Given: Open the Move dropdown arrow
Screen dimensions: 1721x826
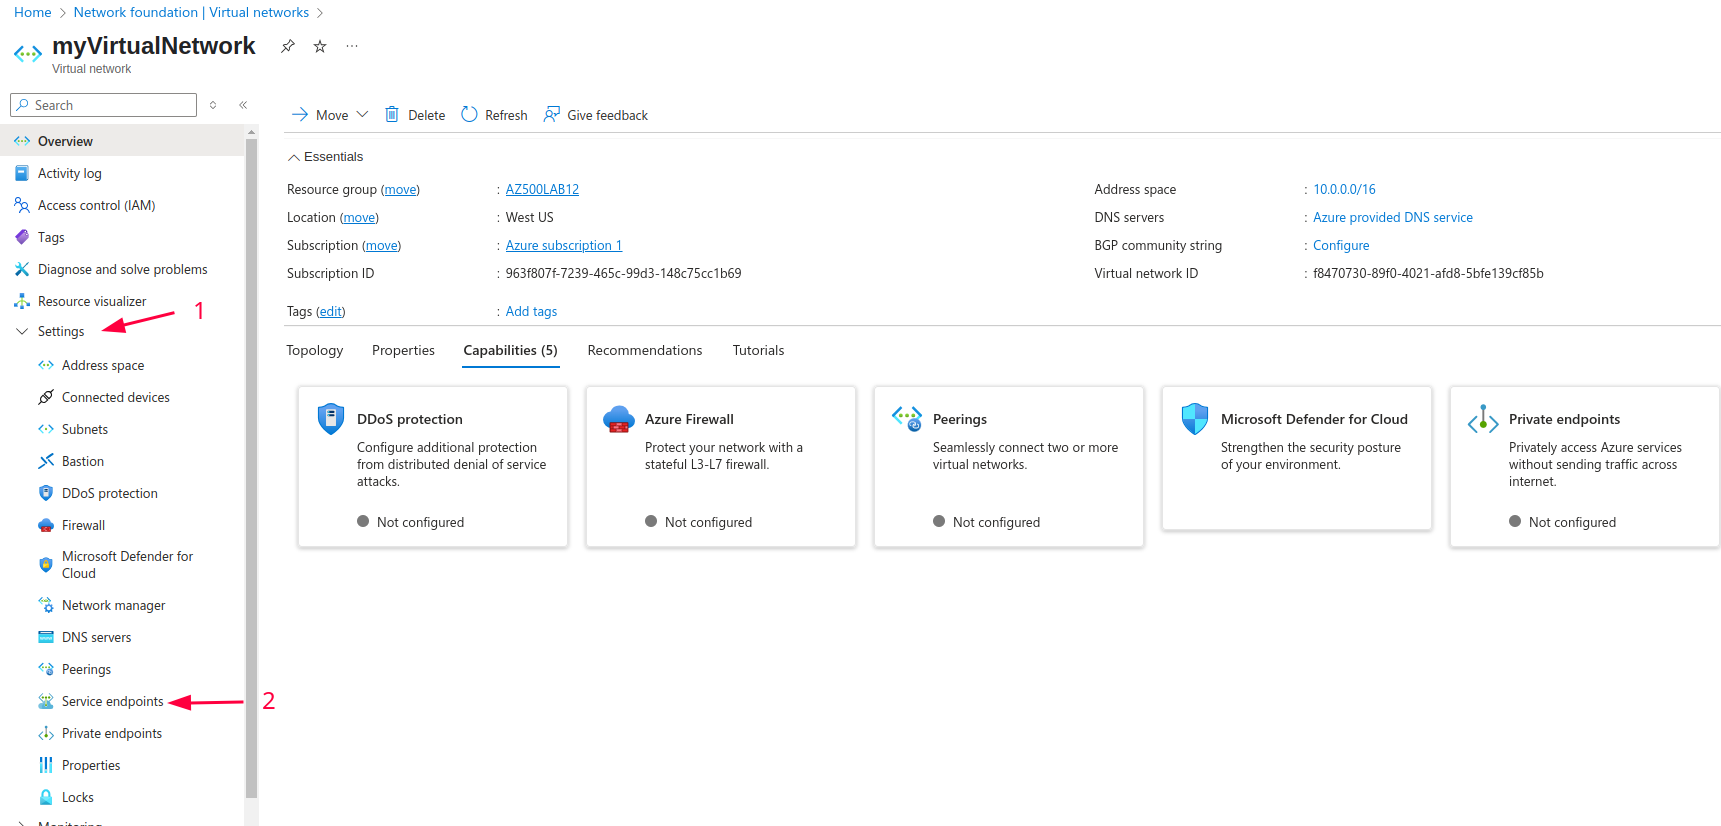Looking at the screenshot, I should [362, 114].
